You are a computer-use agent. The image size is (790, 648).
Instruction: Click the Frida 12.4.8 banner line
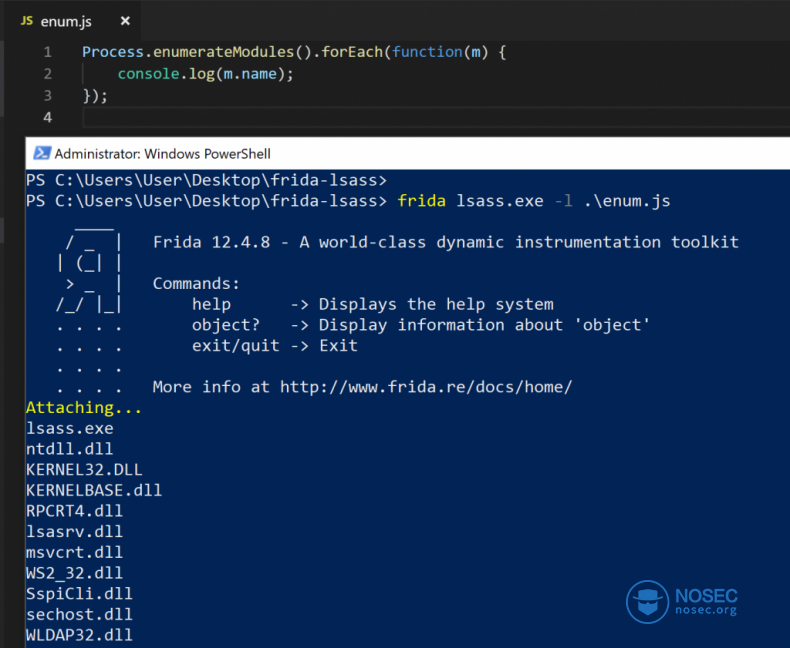445,242
